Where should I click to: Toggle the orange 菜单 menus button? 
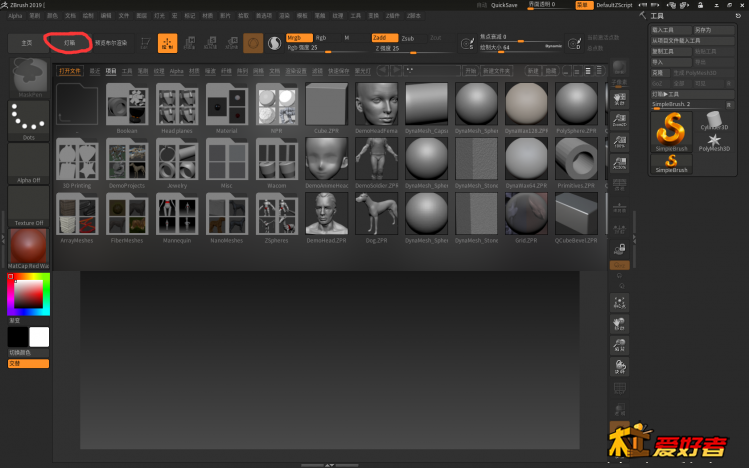click(584, 5)
